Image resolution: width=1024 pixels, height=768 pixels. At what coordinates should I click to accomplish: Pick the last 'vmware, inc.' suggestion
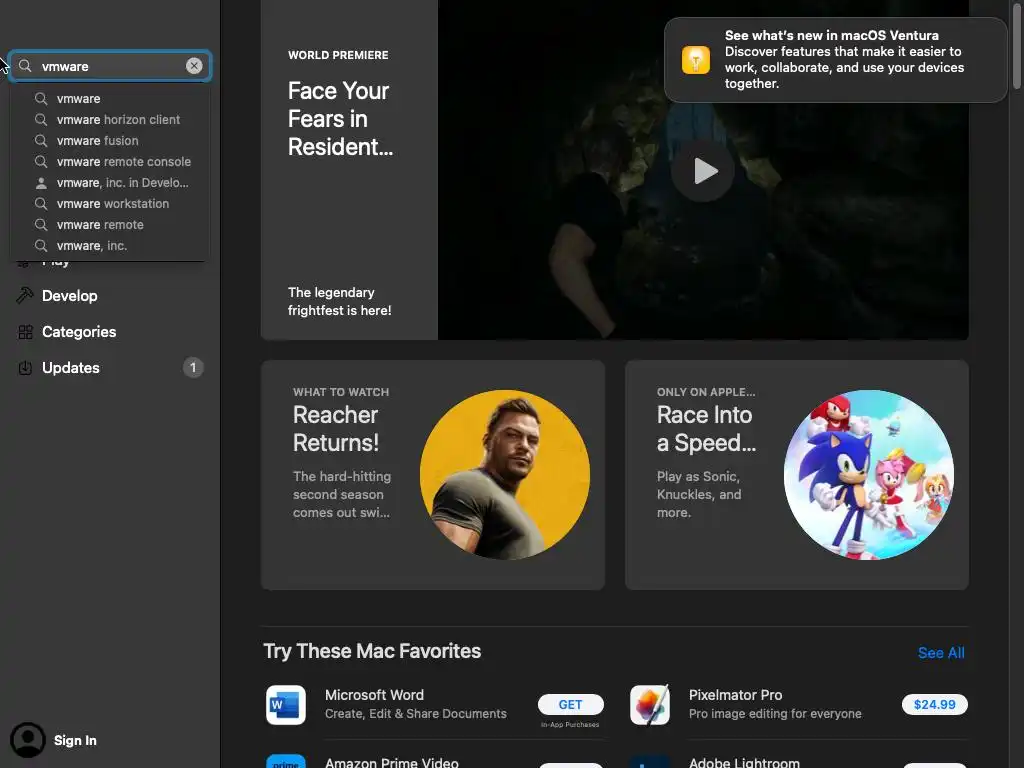[x=91, y=246]
